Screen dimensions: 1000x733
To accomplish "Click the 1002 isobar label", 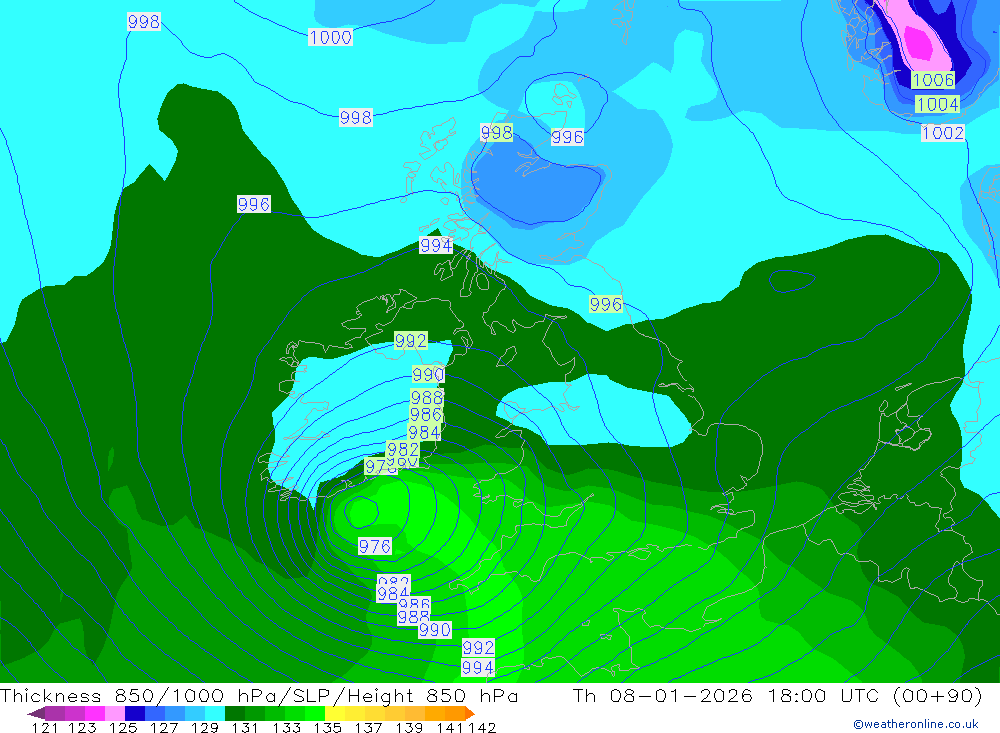I will (x=943, y=133).
